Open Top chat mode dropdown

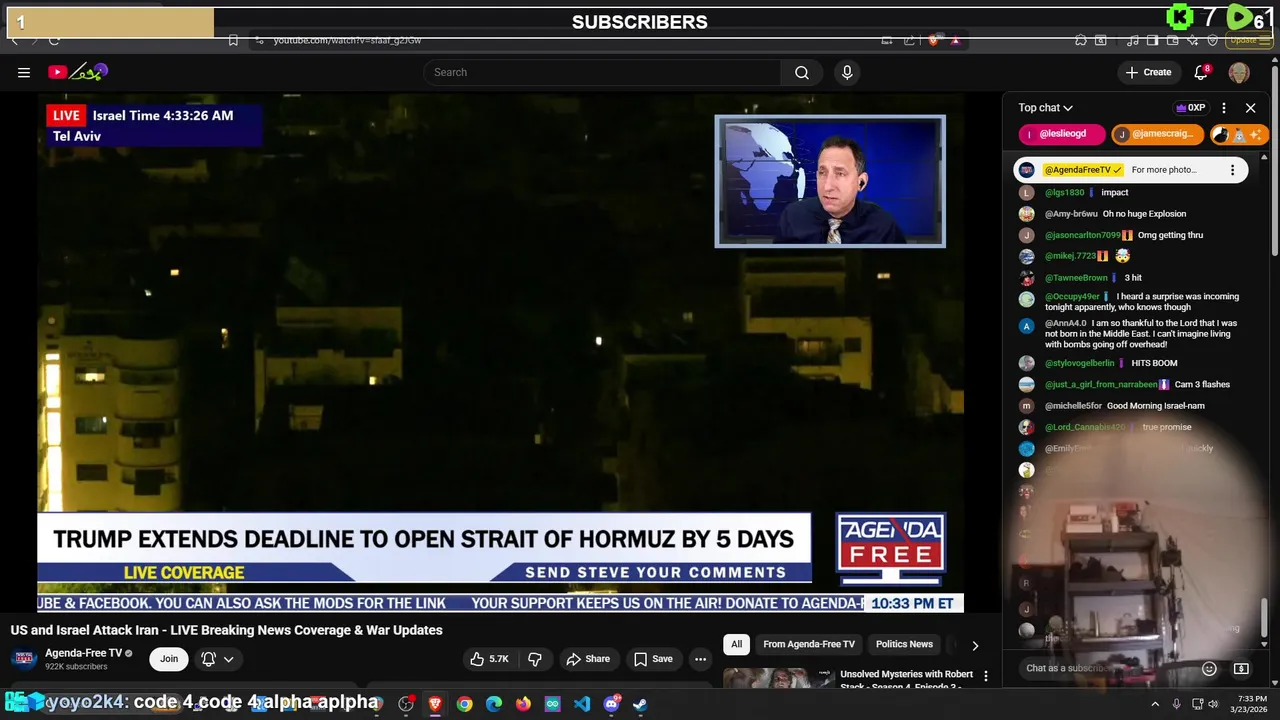coord(1046,108)
